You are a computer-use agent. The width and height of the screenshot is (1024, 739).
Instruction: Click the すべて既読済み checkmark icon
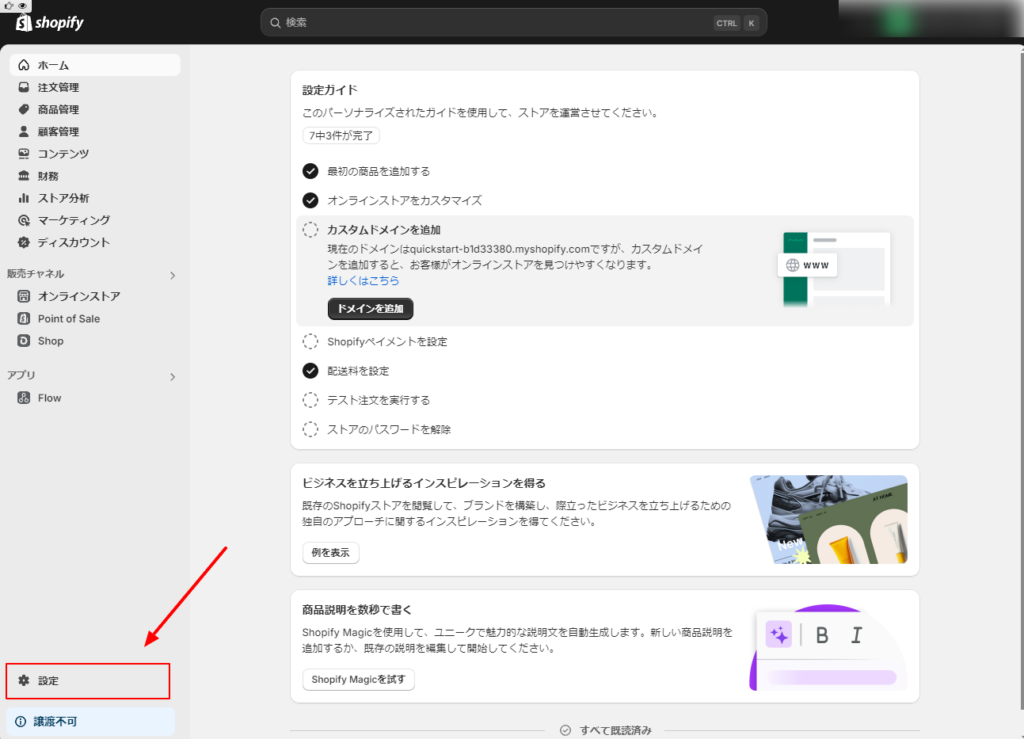click(566, 731)
